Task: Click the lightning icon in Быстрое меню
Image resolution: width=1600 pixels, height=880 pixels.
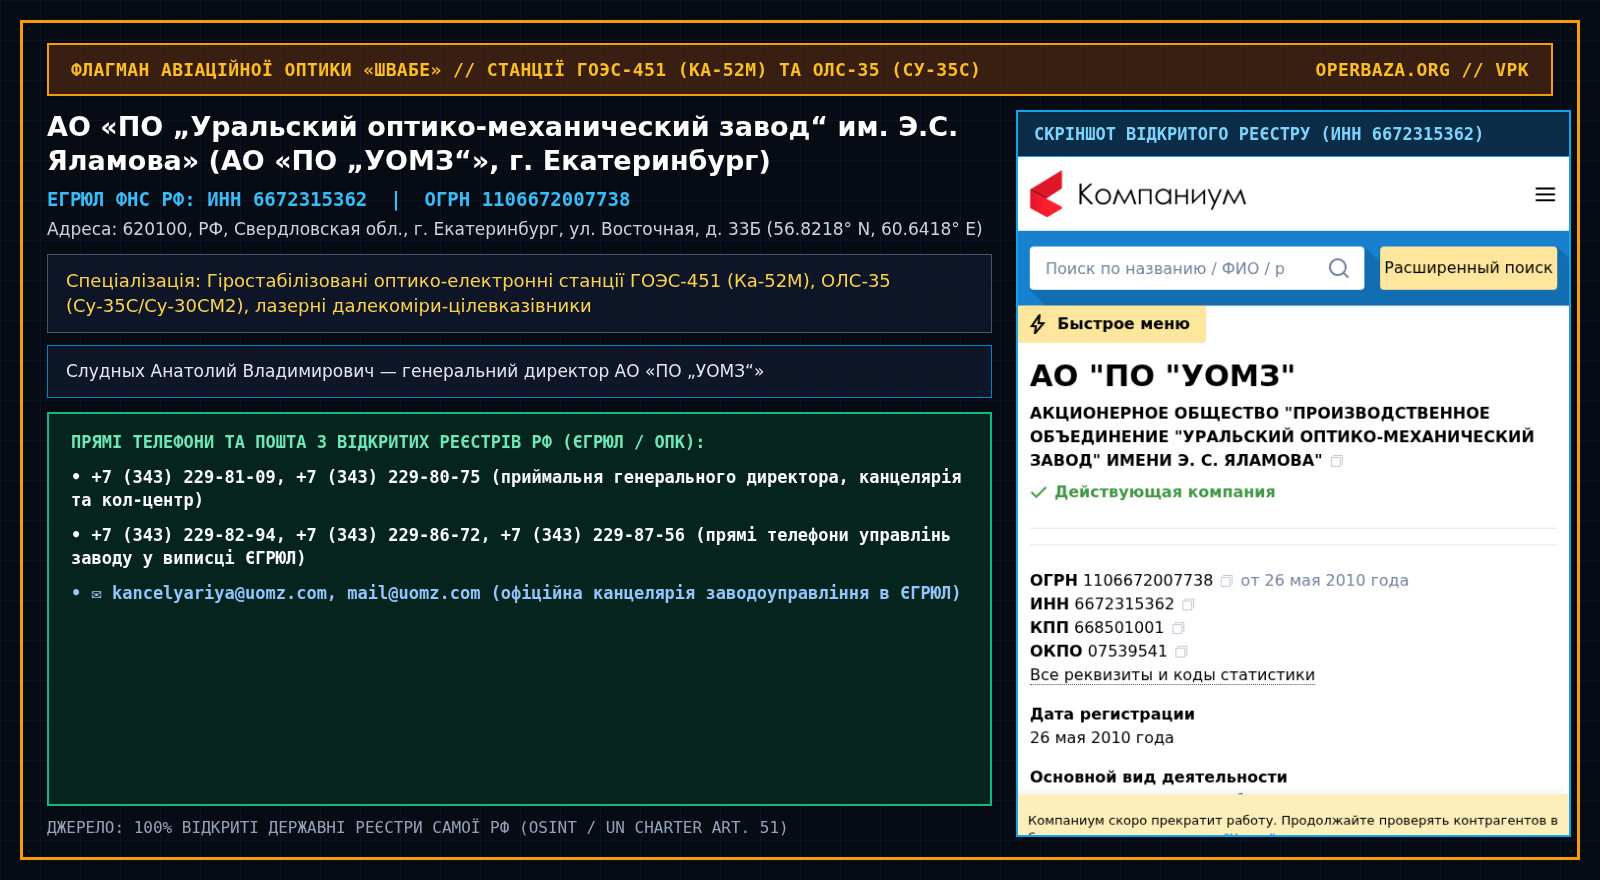Action: (1038, 324)
